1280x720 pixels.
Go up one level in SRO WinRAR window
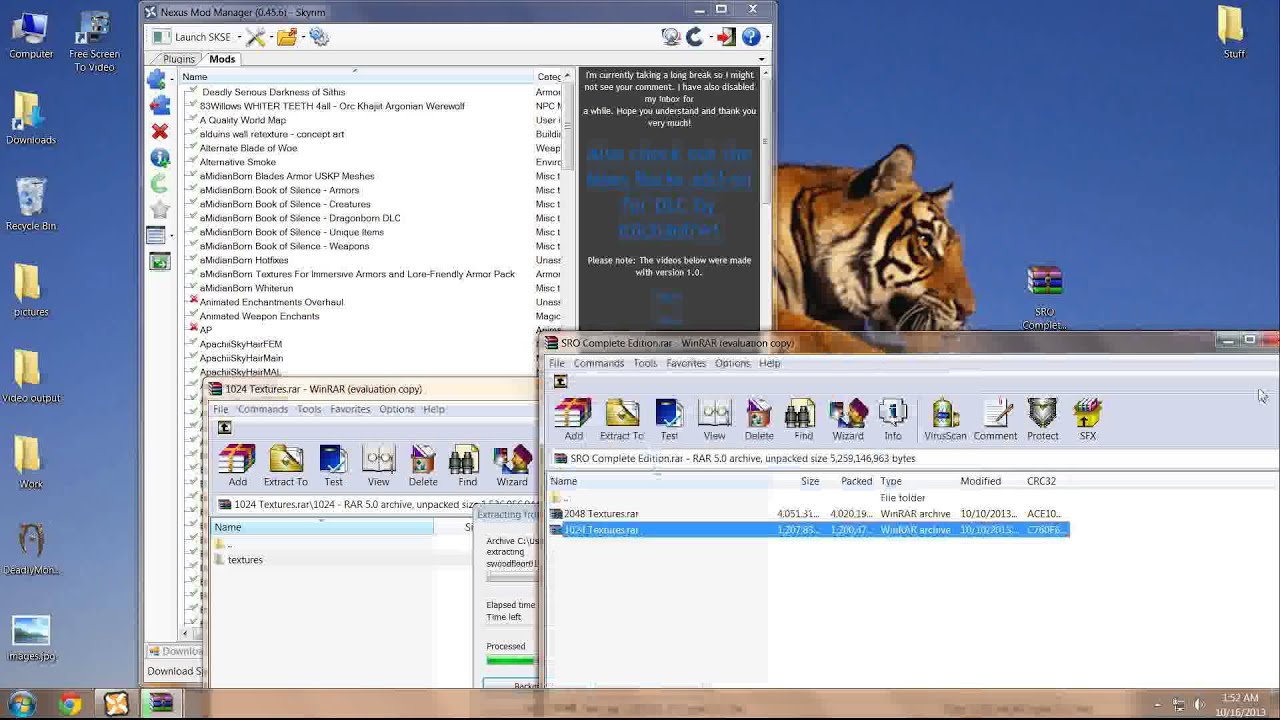pyautogui.click(x=561, y=381)
